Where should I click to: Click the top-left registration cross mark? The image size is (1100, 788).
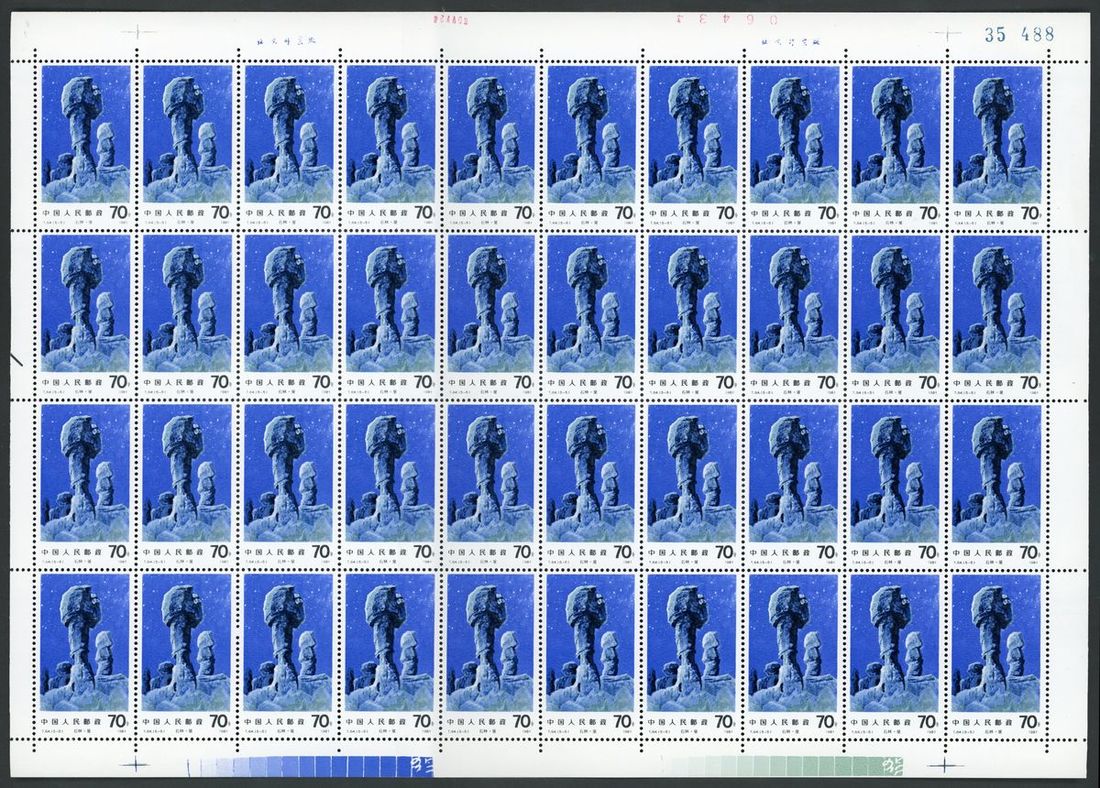[132, 33]
